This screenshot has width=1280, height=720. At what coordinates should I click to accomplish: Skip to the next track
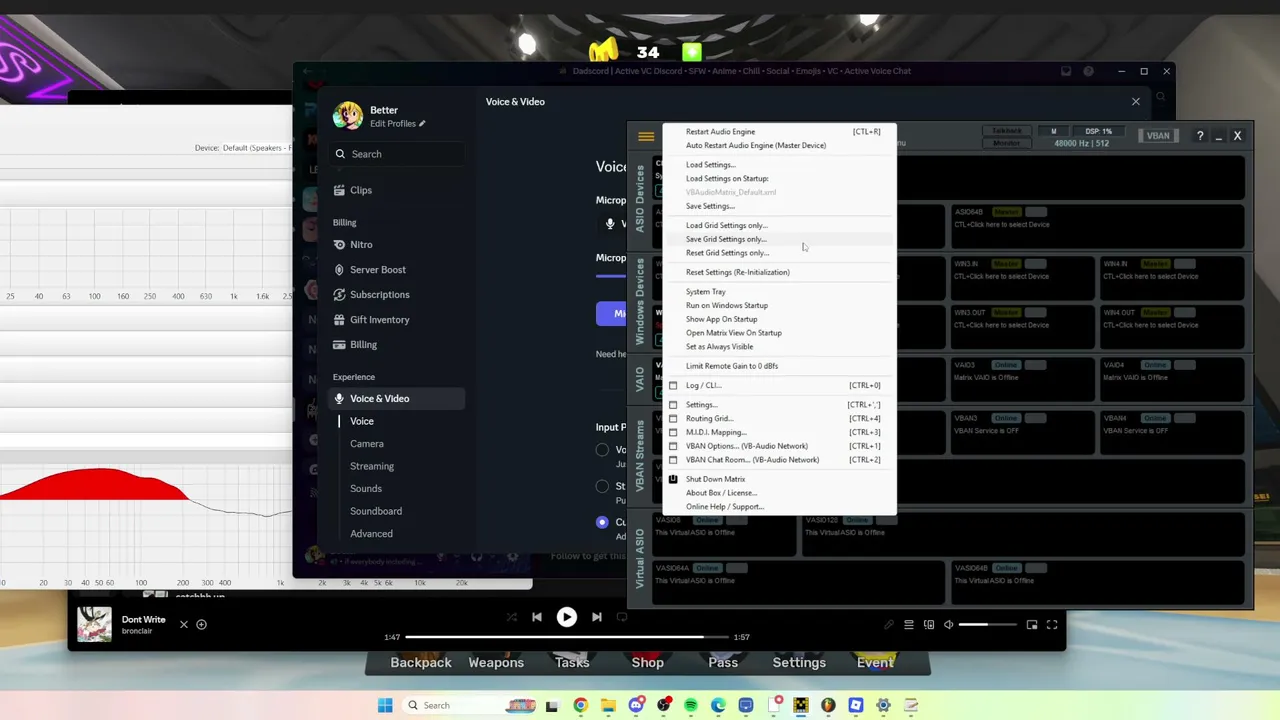pos(597,617)
